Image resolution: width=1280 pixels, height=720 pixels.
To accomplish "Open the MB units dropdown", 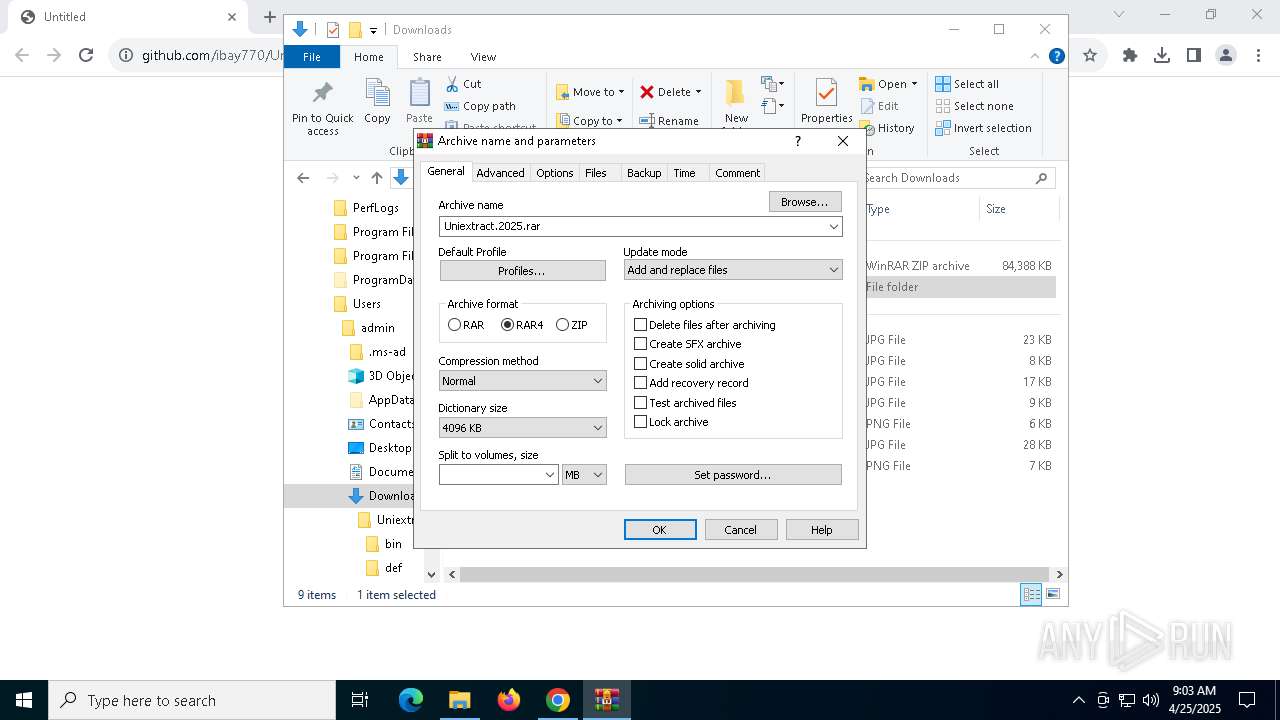I will [x=584, y=475].
